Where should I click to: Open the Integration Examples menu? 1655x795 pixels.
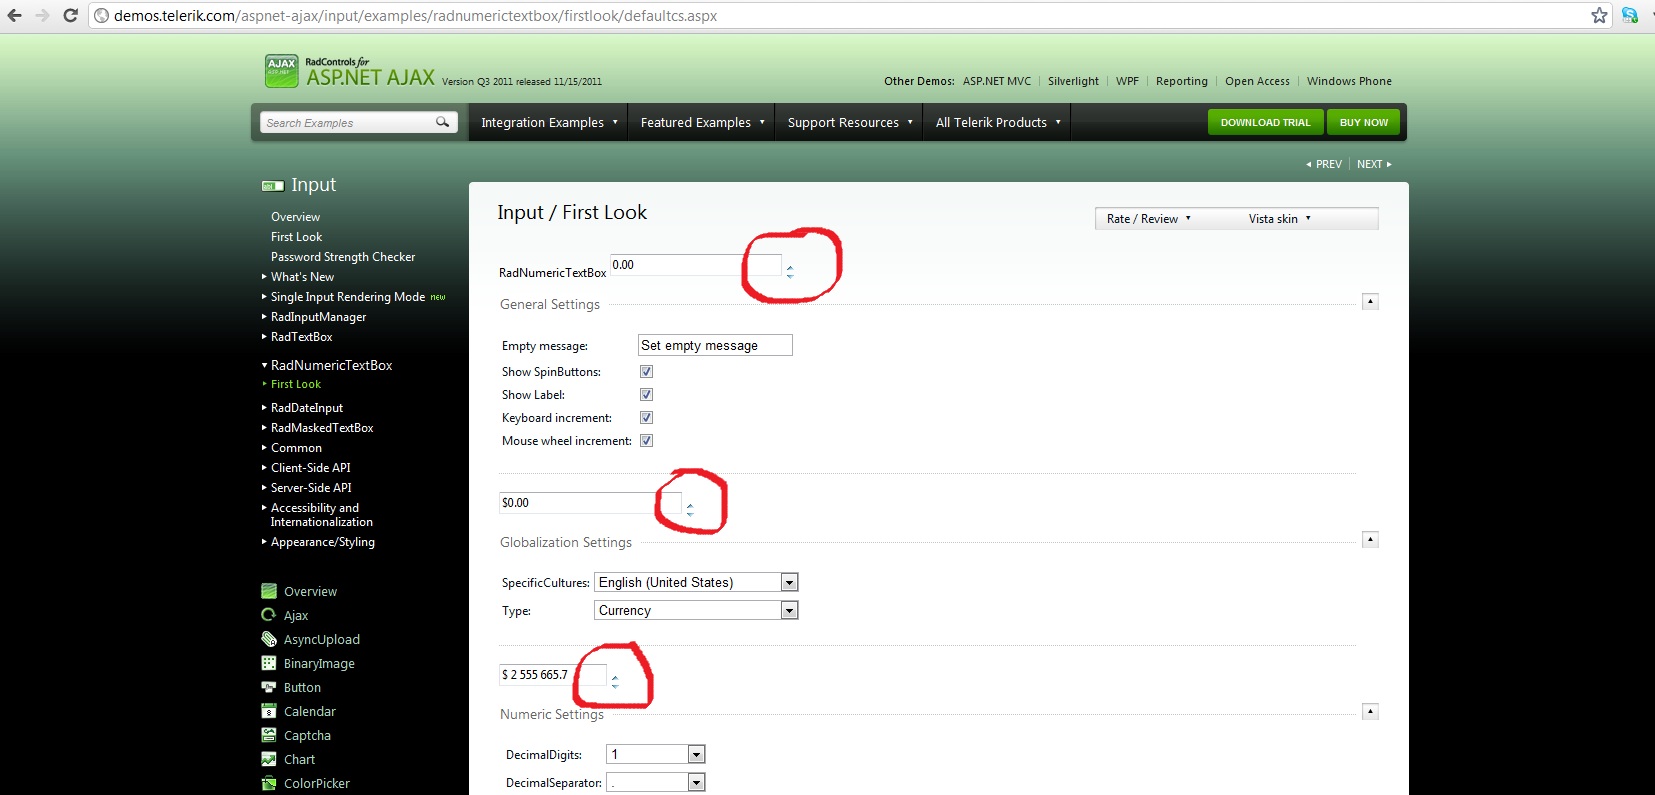[x=549, y=122]
